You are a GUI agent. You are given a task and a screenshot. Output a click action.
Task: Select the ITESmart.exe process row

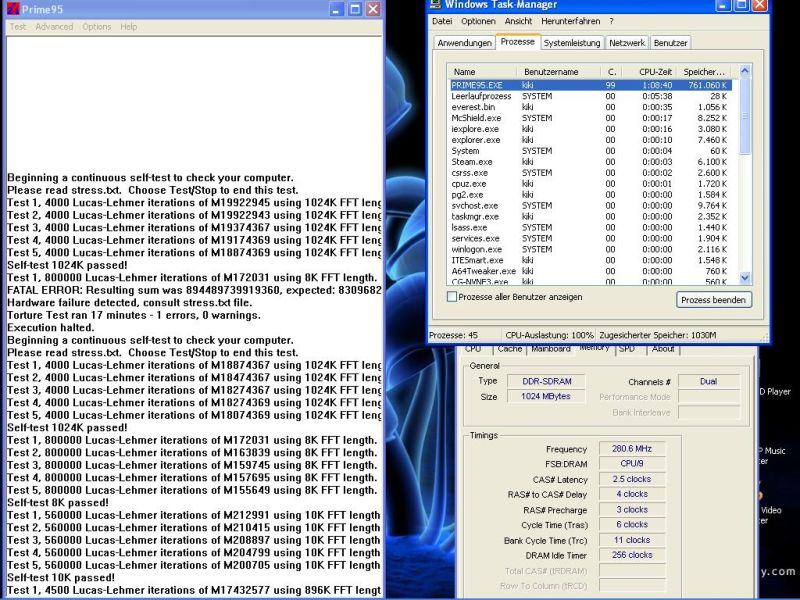click(590, 261)
